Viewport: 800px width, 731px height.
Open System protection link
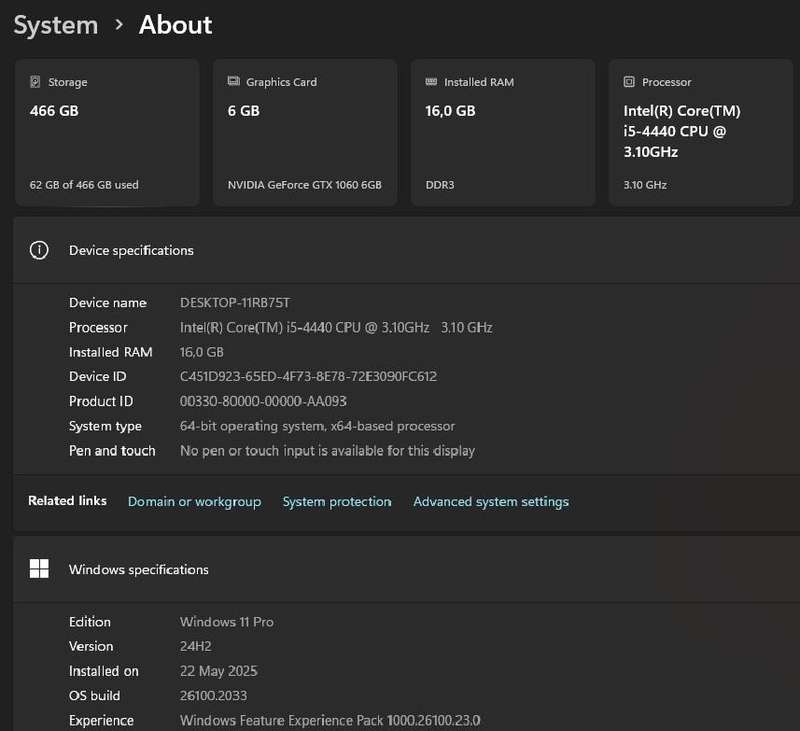337,502
